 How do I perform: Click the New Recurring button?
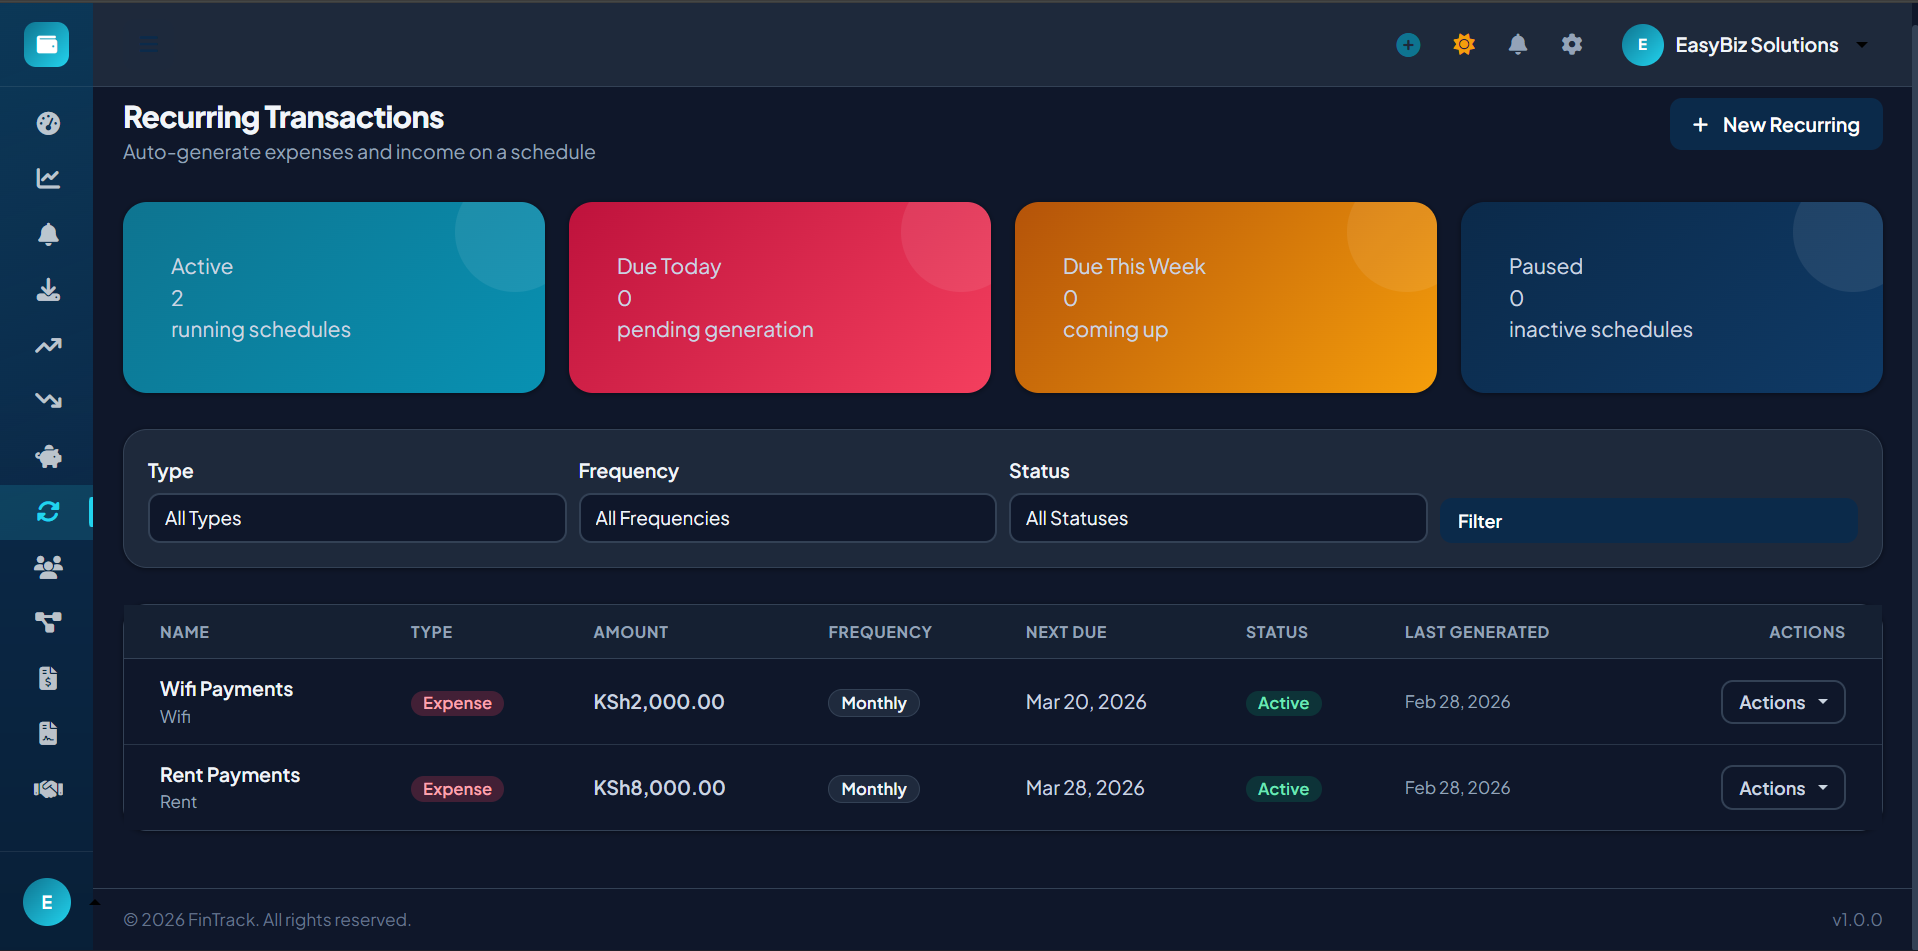click(x=1776, y=124)
